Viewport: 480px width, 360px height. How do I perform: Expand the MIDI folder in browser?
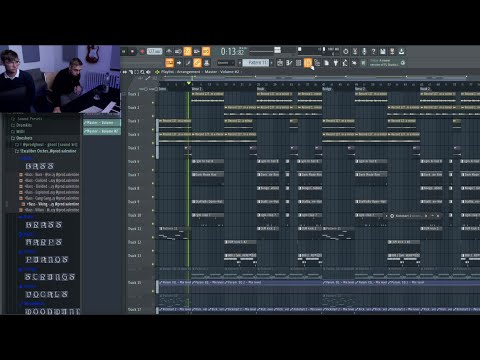(x=20, y=131)
